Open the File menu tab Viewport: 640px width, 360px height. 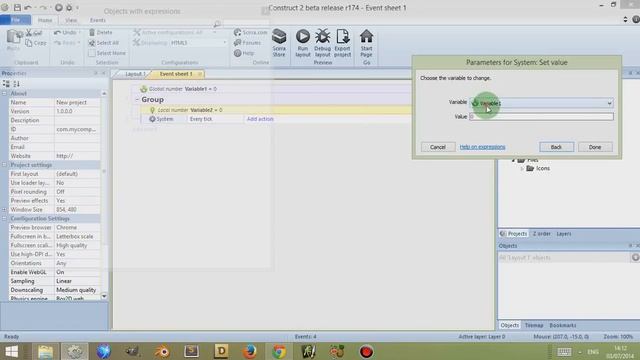click(x=16, y=20)
